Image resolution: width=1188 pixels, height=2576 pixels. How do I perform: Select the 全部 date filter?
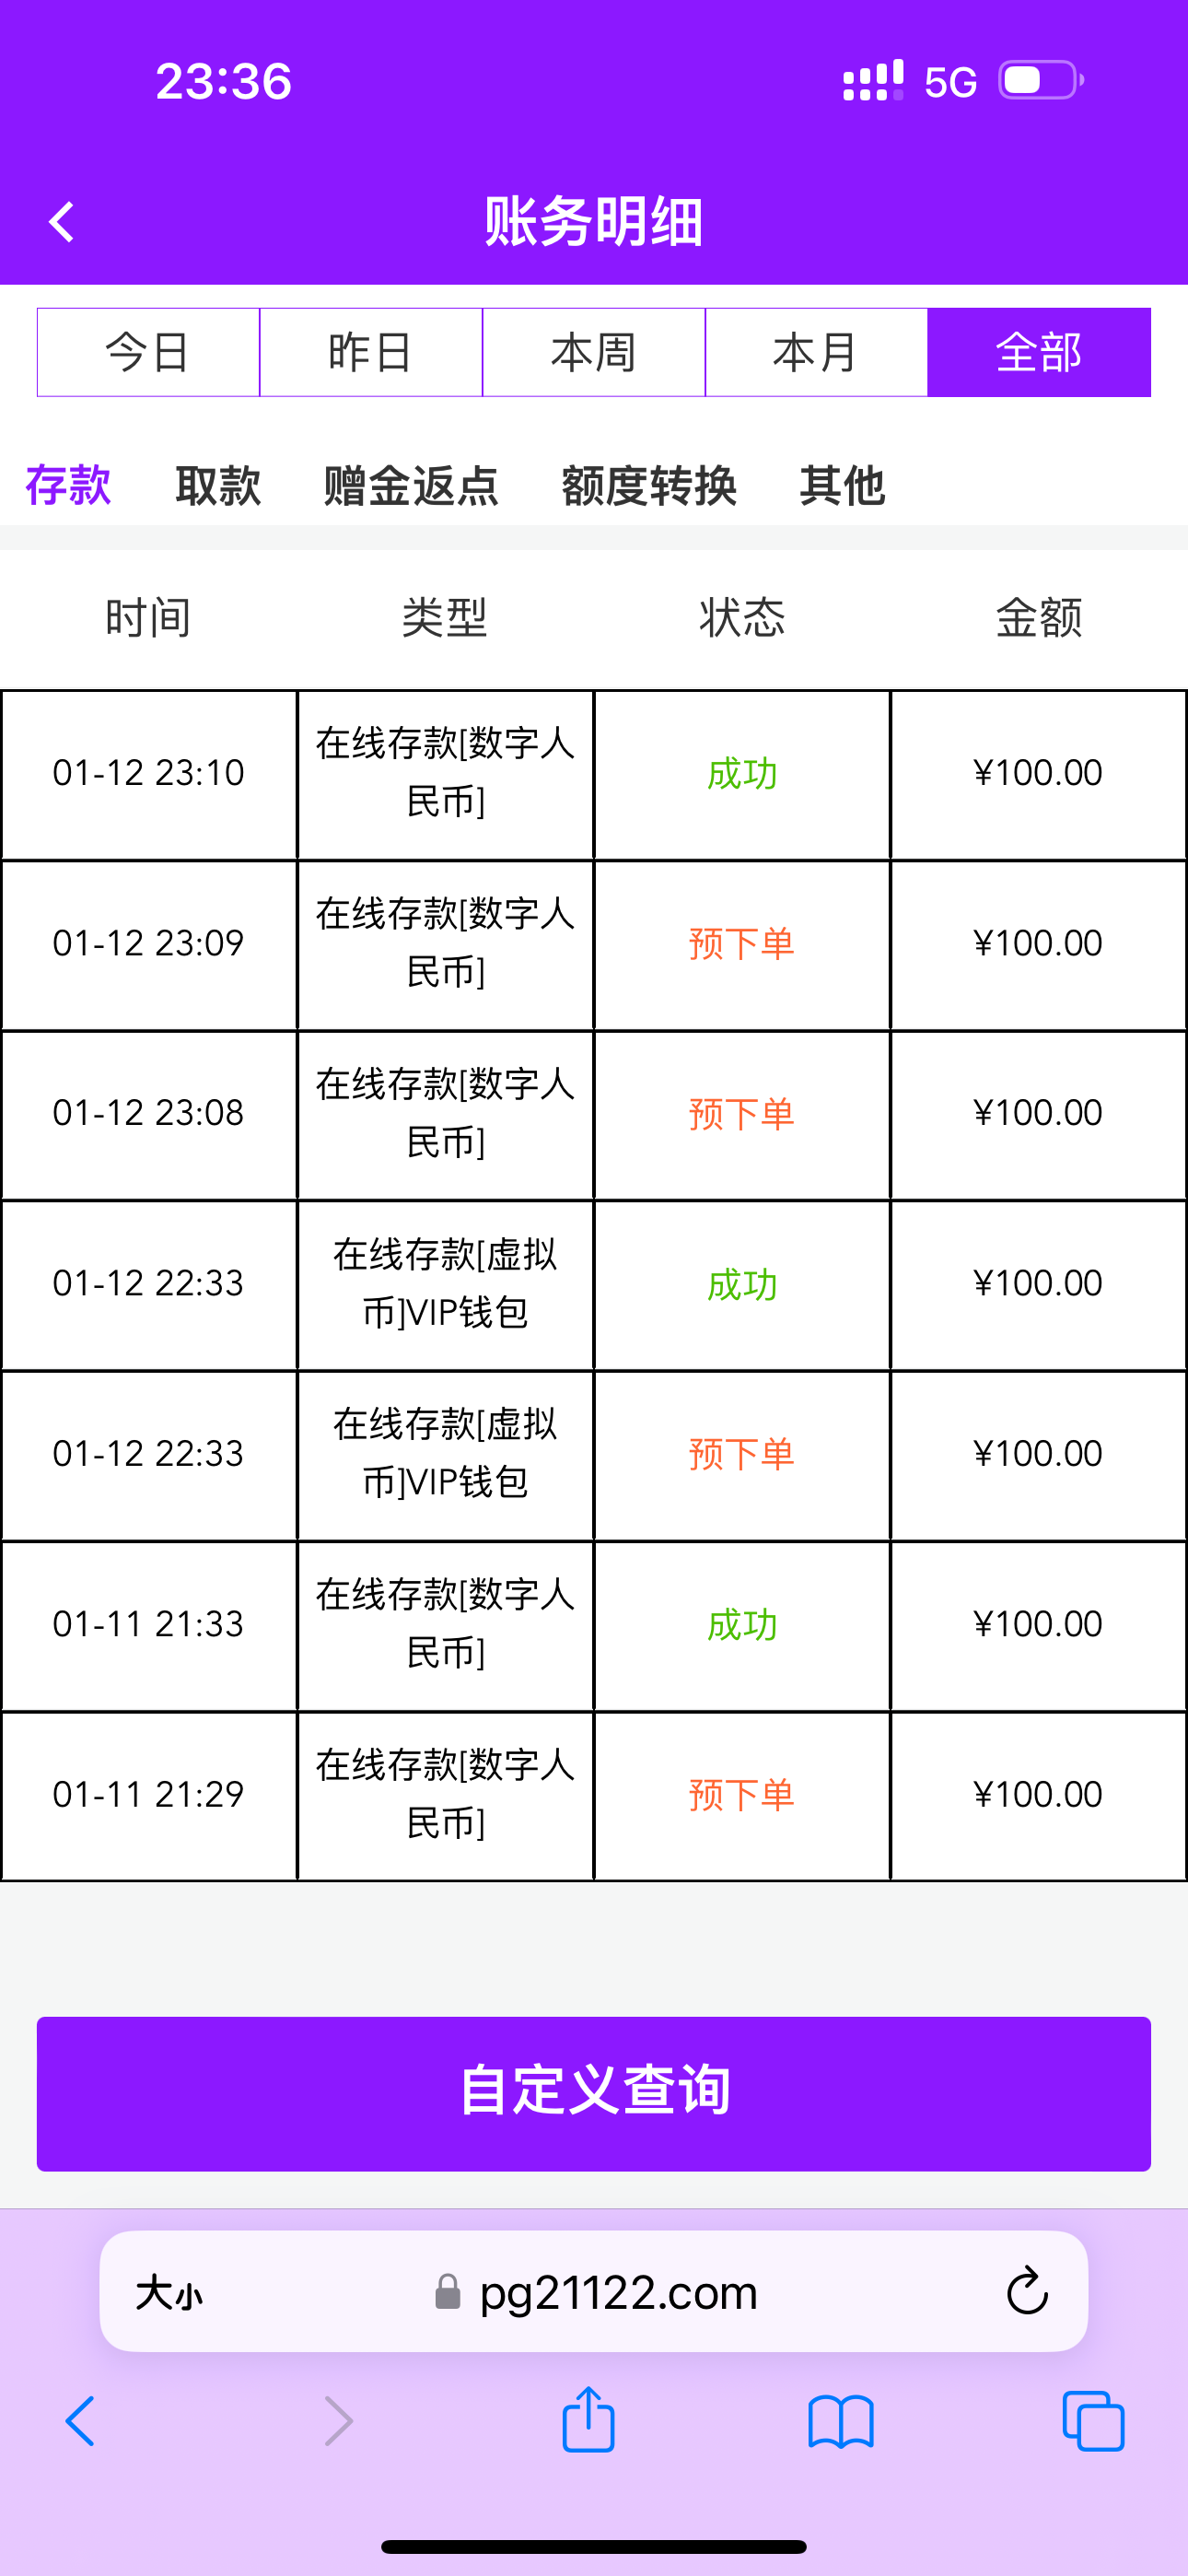[1039, 353]
